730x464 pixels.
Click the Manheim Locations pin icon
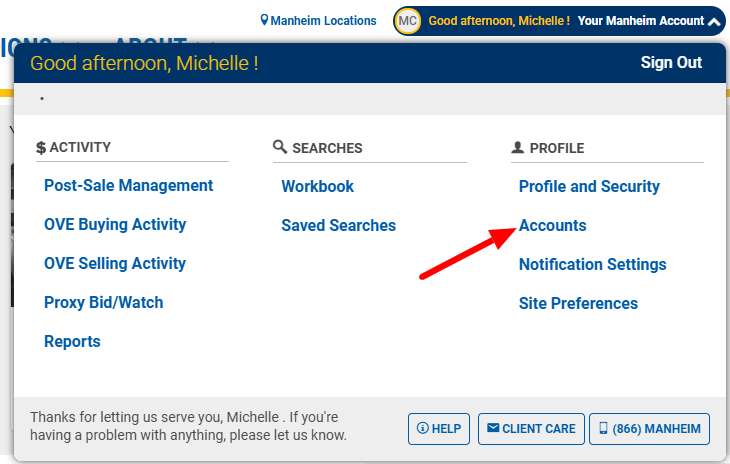[265, 21]
